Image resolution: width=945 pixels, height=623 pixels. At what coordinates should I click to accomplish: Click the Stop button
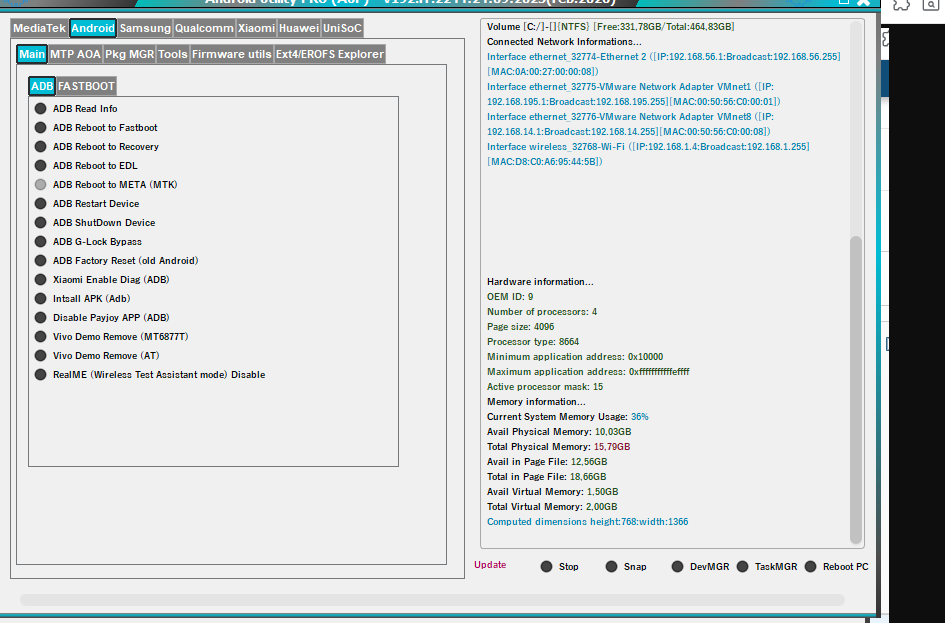point(559,566)
